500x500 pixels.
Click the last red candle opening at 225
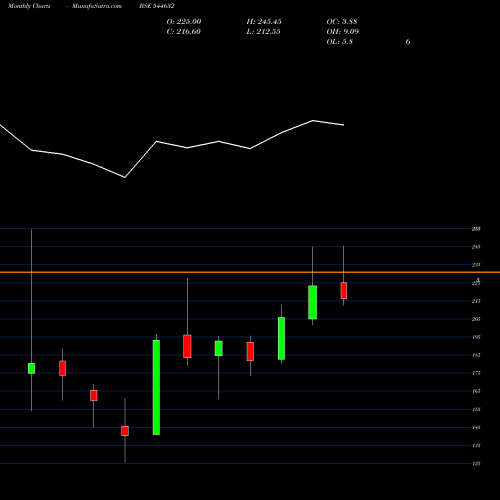[x=344, y=291]
